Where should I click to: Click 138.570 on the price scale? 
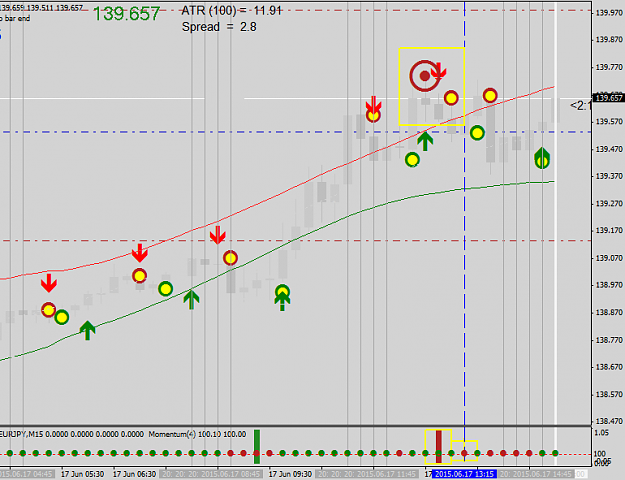[609, 394]
